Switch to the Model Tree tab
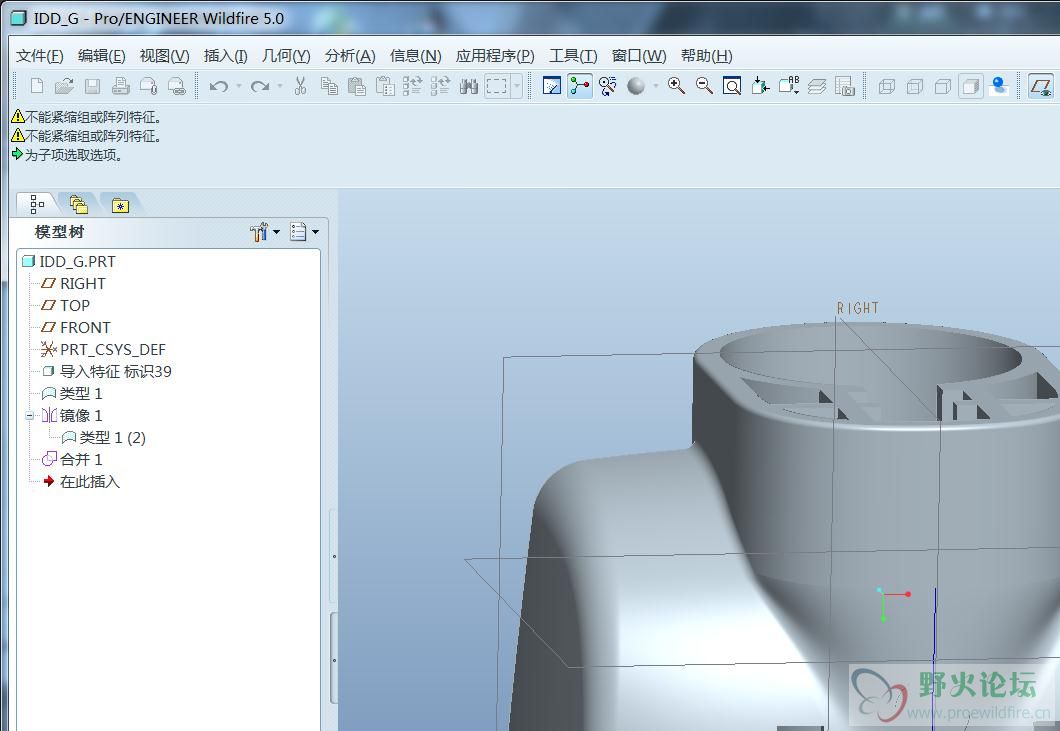 pyautogui.click(x=38, y=204)
